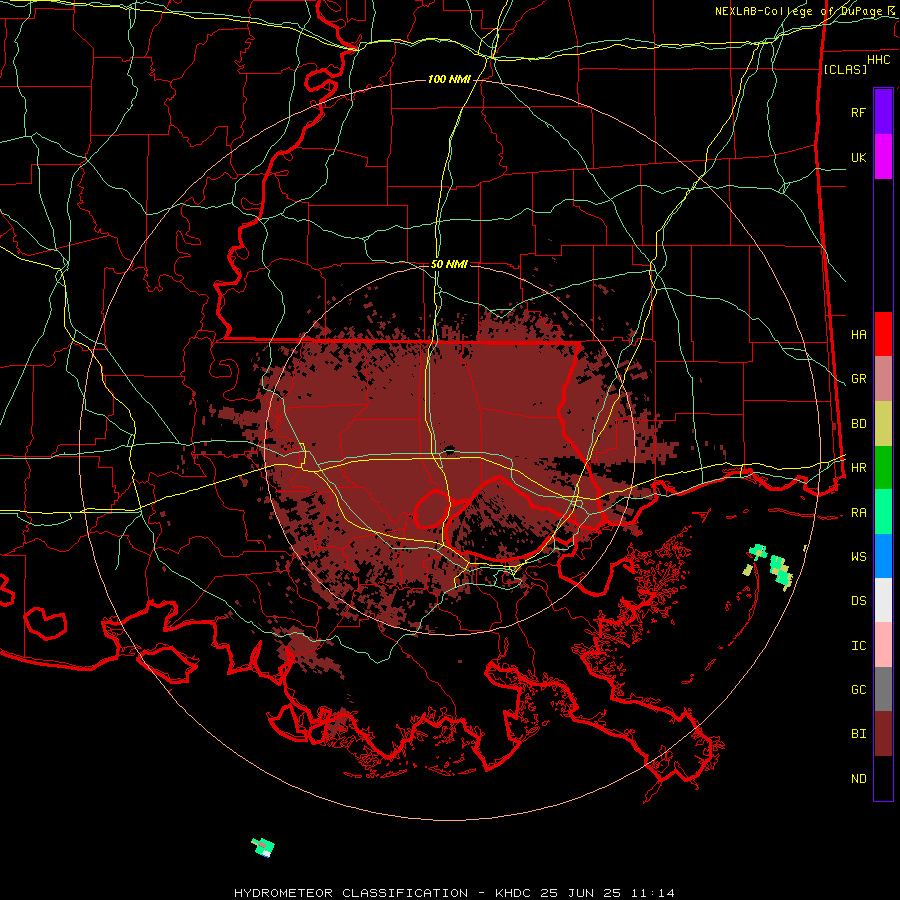This screenshot has height=900, width=900.
Task: Click the HR green legend swatch
Action: point(883,468)
